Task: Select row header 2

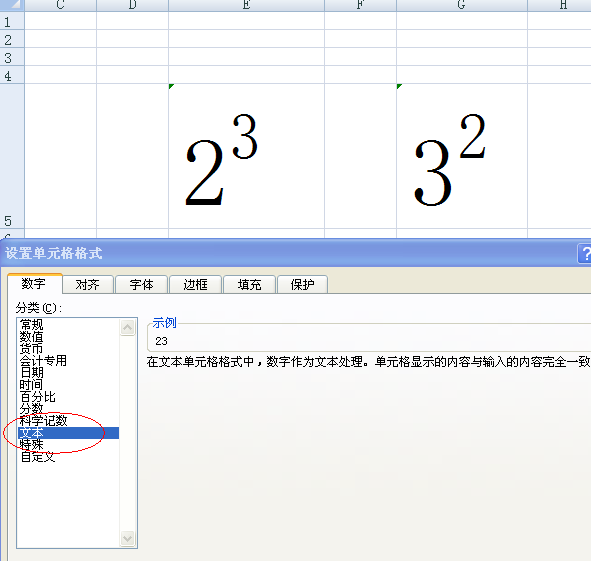Action: (12, 39)
